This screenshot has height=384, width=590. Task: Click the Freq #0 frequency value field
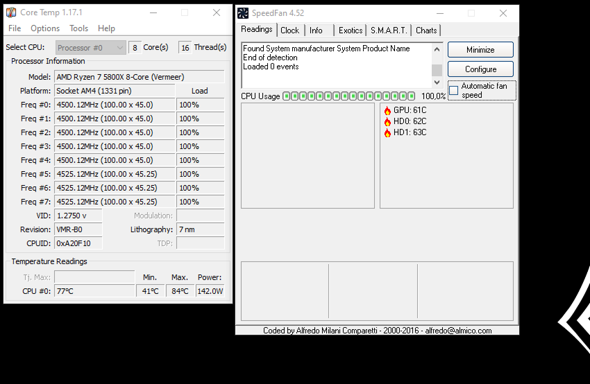pos(115,105)
